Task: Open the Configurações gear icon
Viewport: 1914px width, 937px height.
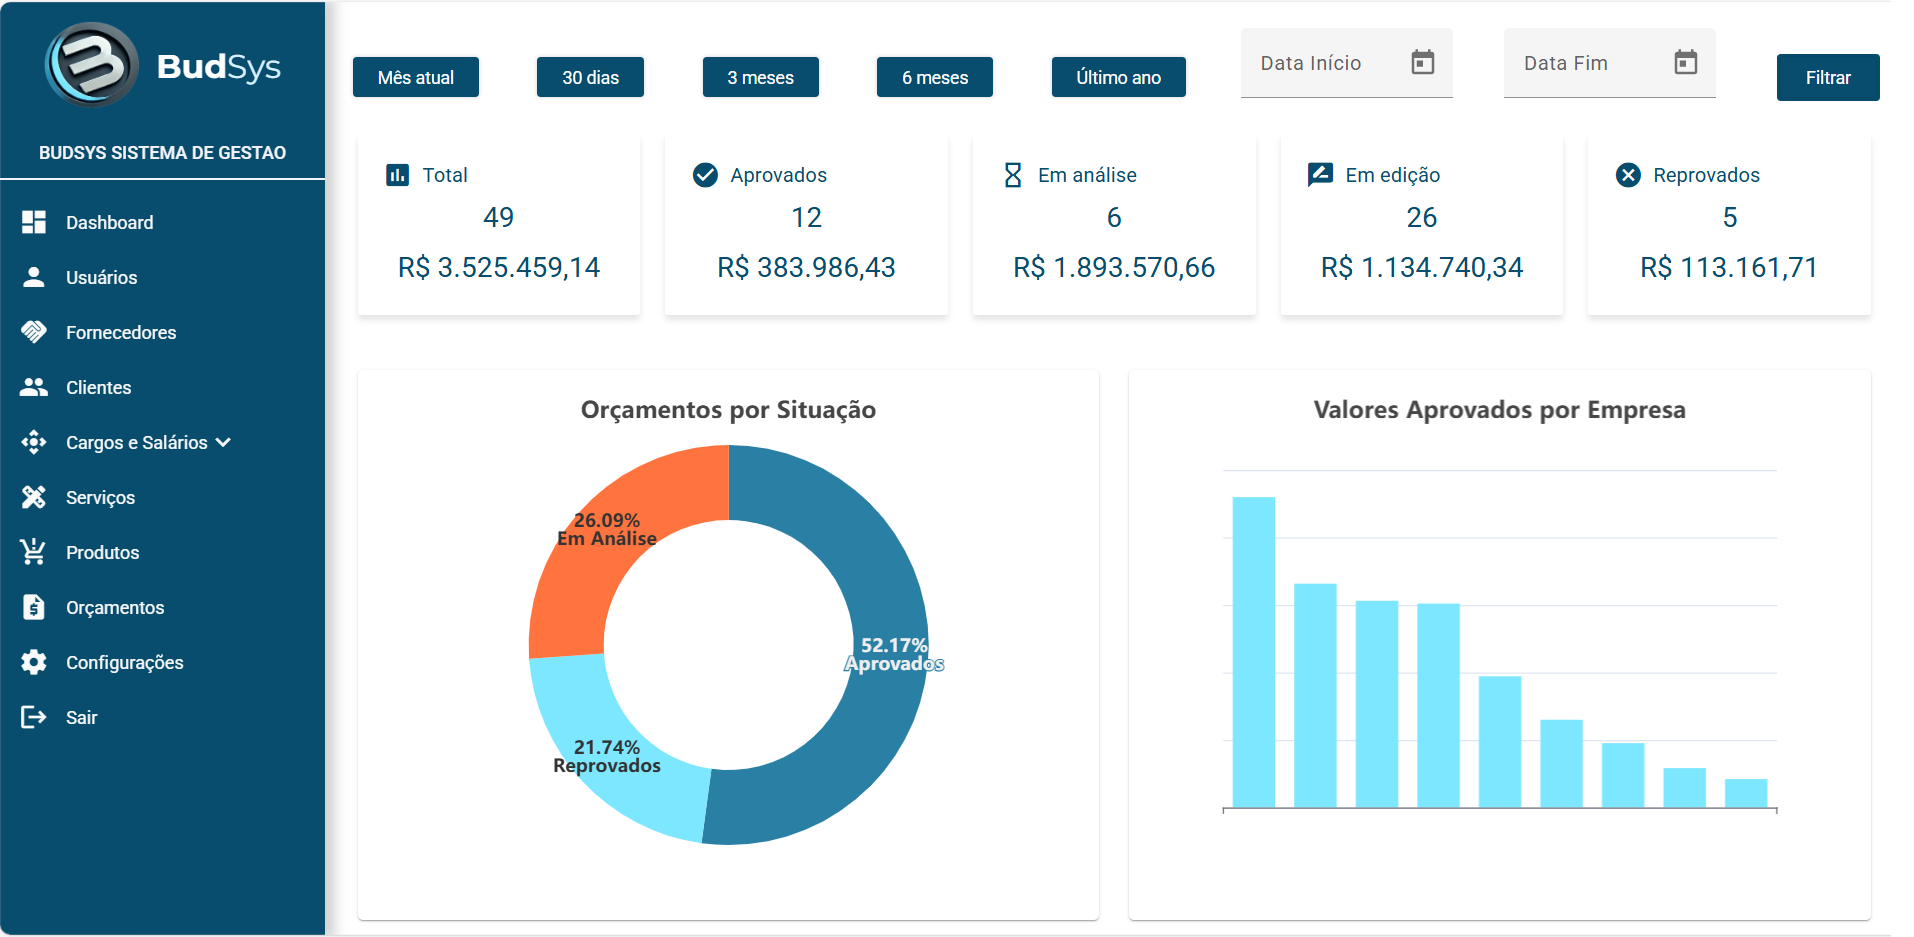Action: point(34,662)
